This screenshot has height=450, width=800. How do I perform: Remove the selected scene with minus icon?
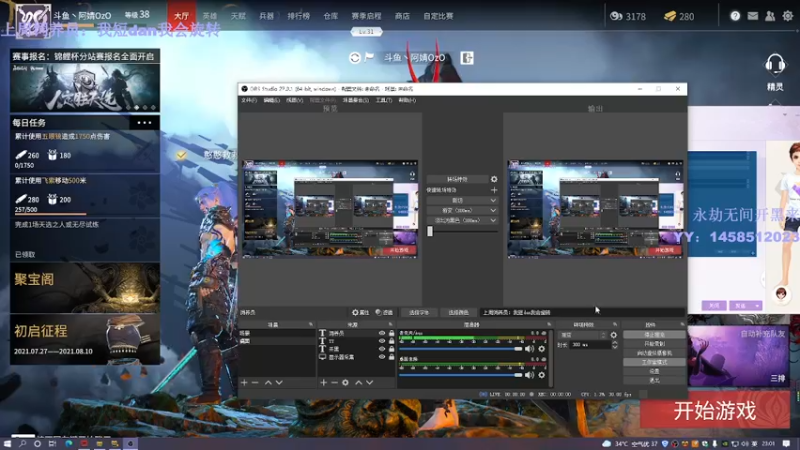(x=255, y=382)
